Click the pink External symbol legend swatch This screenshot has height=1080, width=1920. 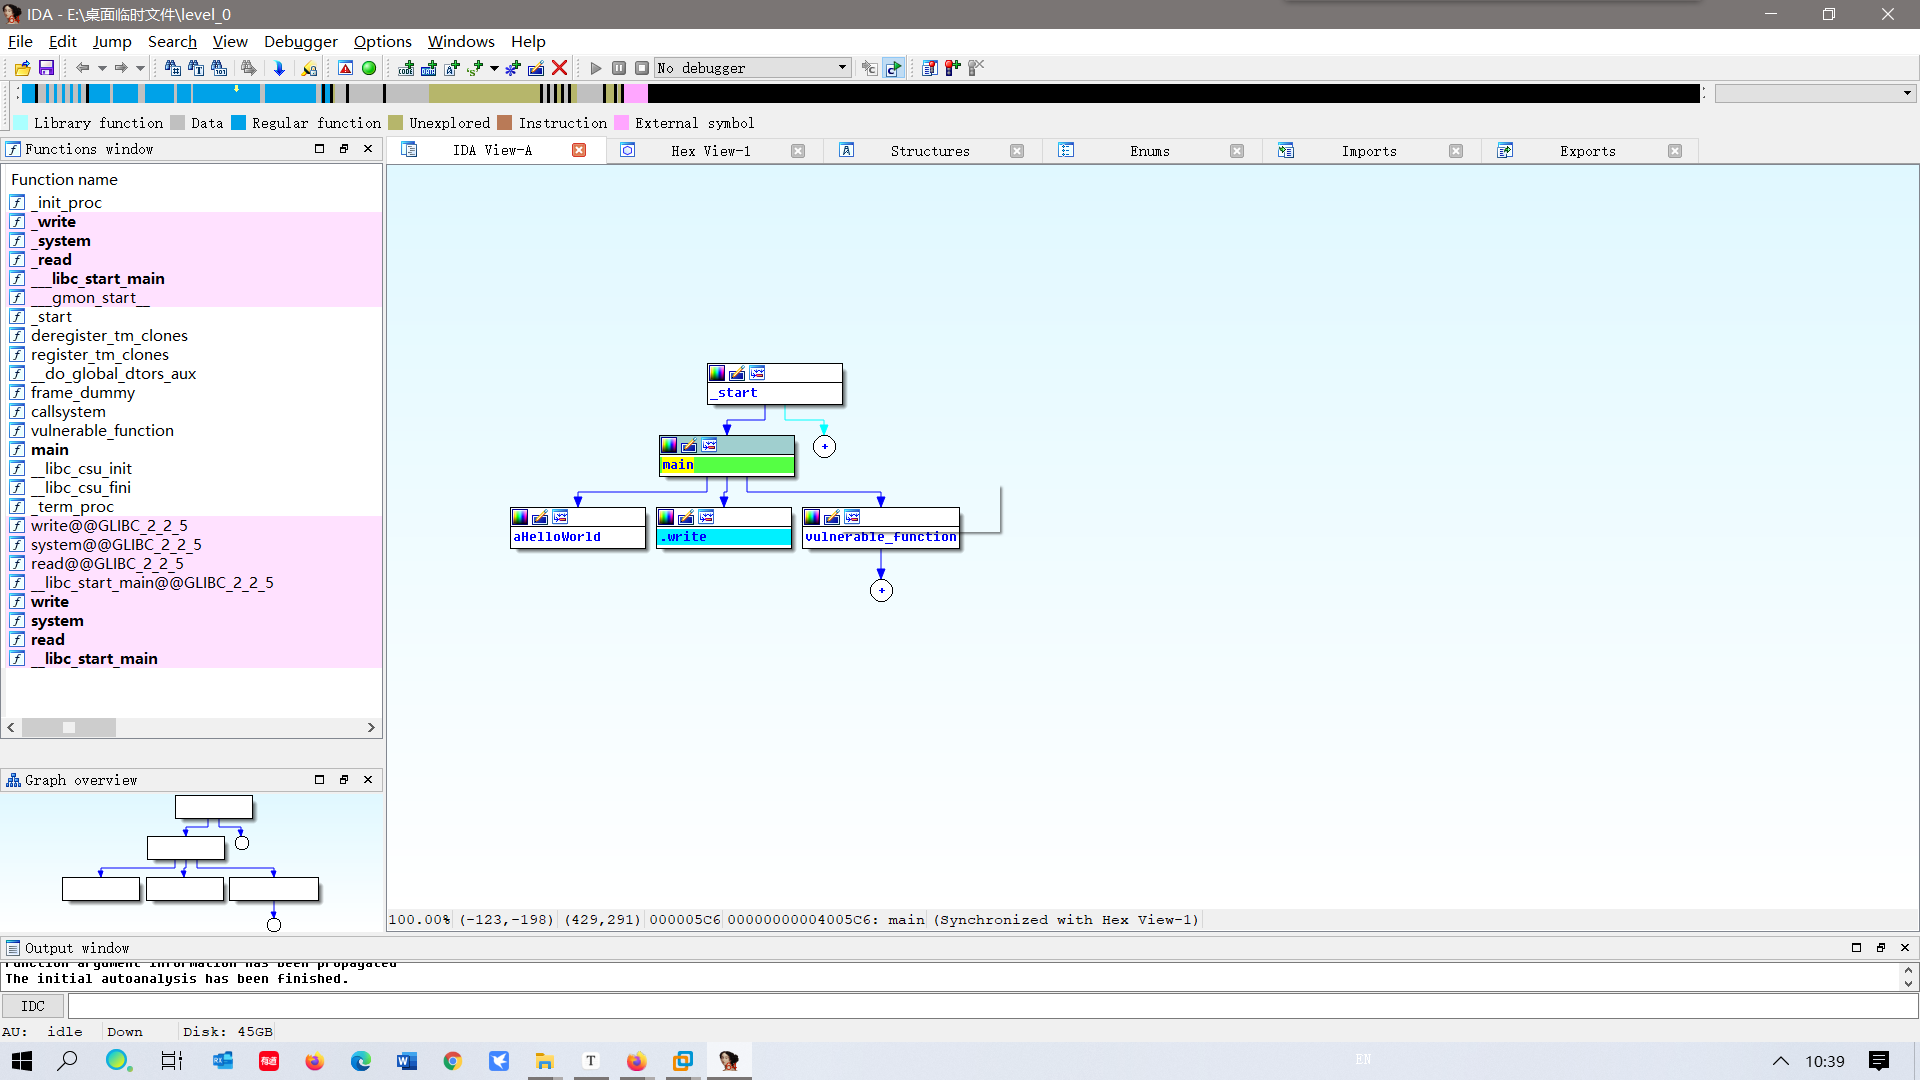(622, 123)
